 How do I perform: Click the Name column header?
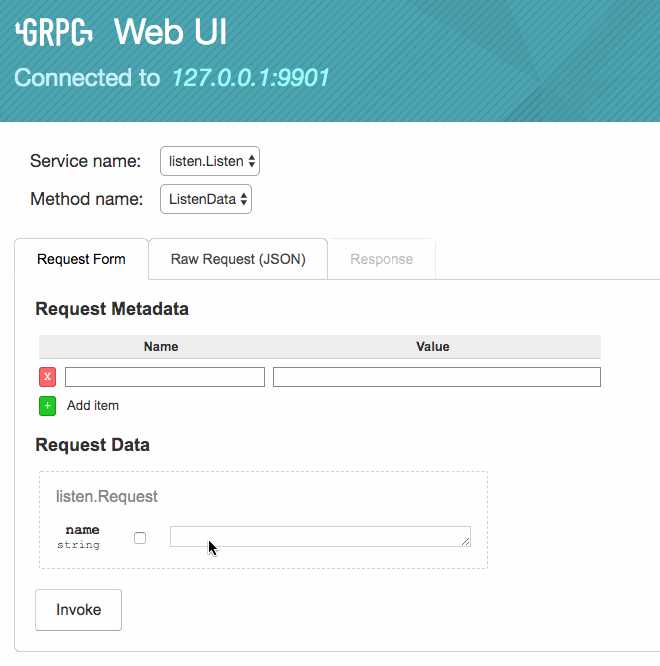click(x=161, y=347)
